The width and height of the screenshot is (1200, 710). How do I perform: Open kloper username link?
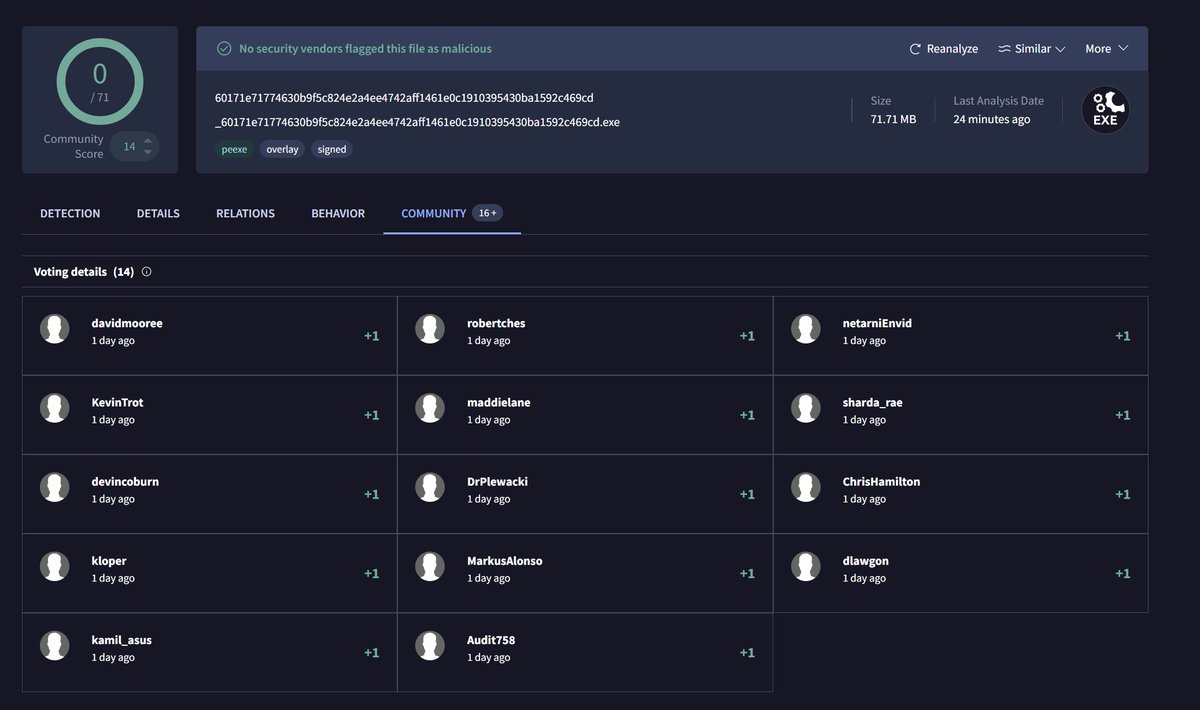[x=109, y=561]
